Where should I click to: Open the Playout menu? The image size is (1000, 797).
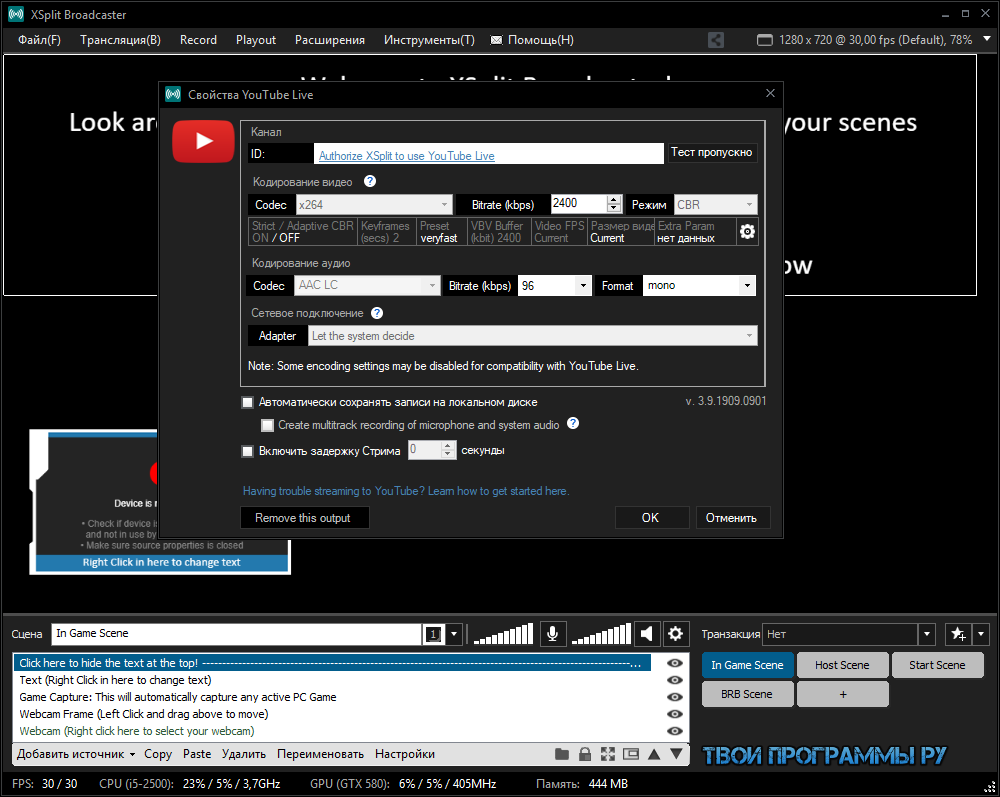(256, 40)
